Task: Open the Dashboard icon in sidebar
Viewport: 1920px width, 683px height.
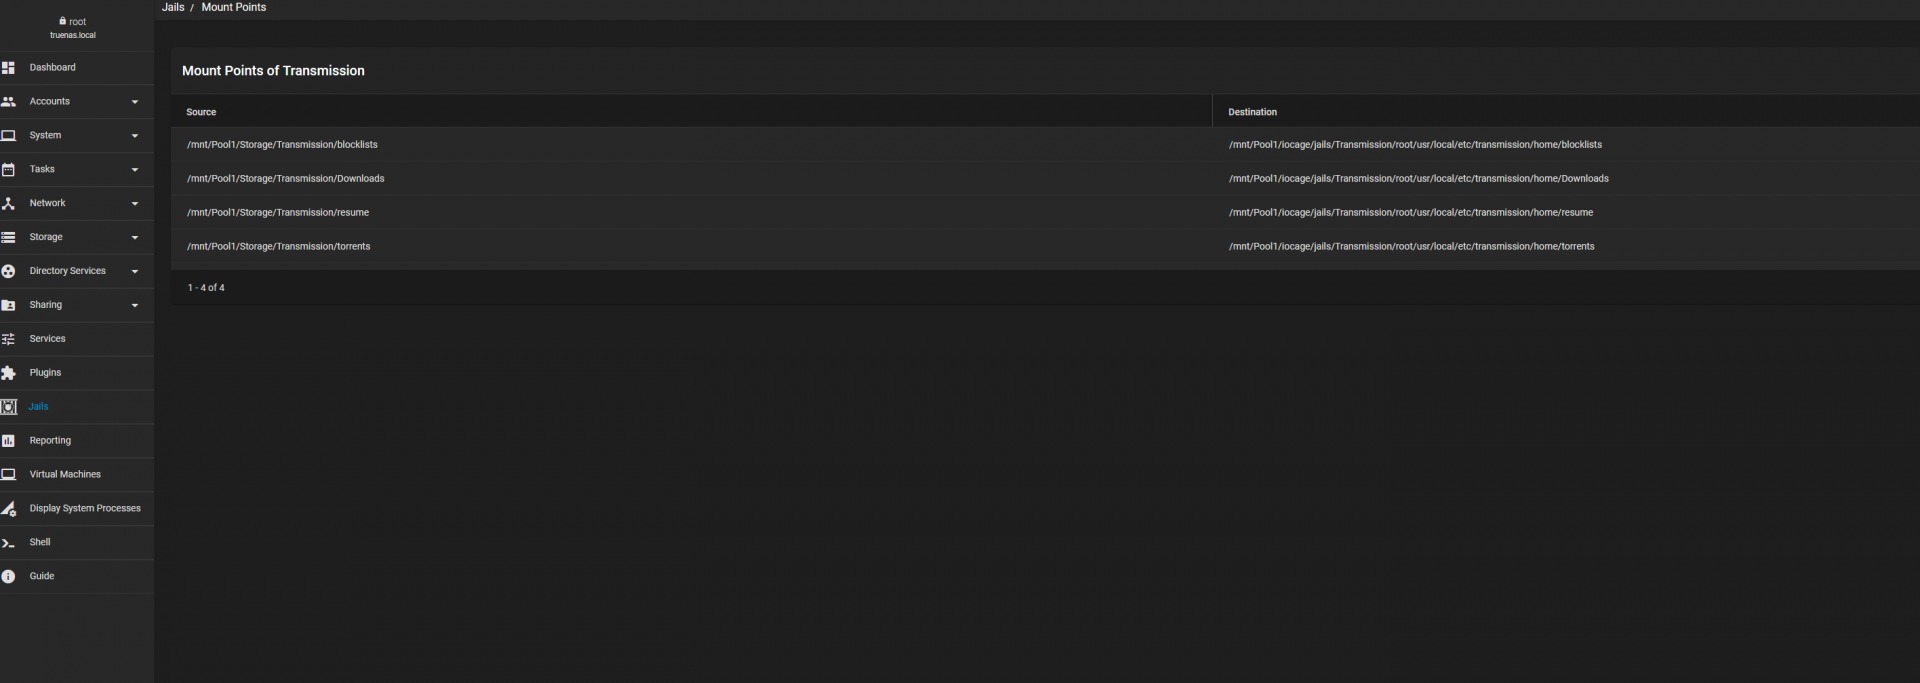Action: pos(8,68)
